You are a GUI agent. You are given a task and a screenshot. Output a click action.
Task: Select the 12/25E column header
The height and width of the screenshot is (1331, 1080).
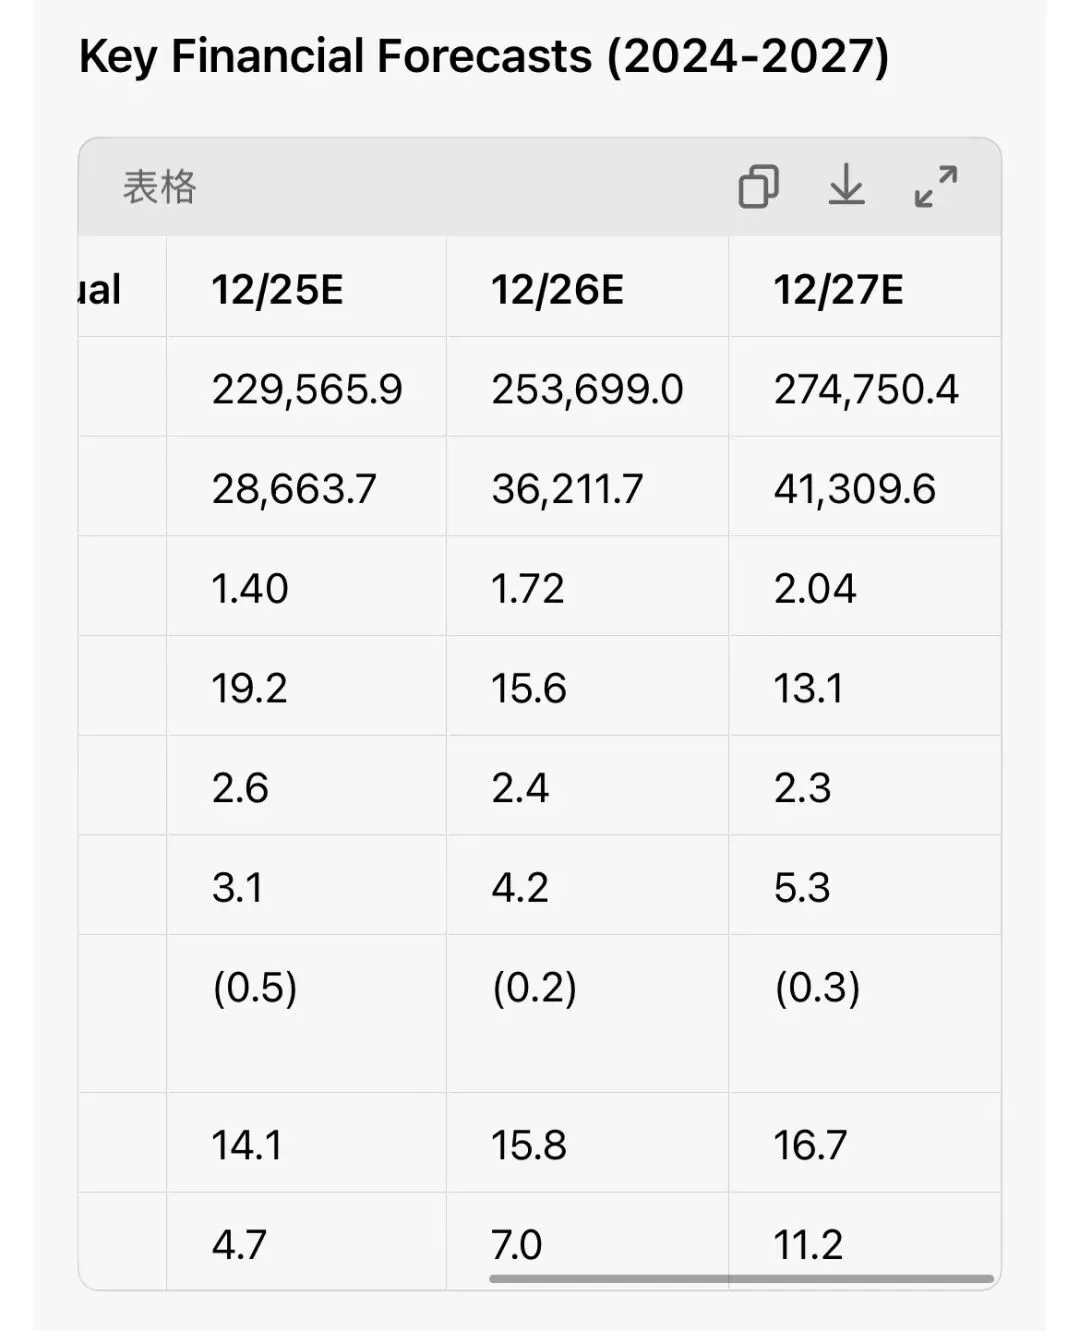point(277,290)
